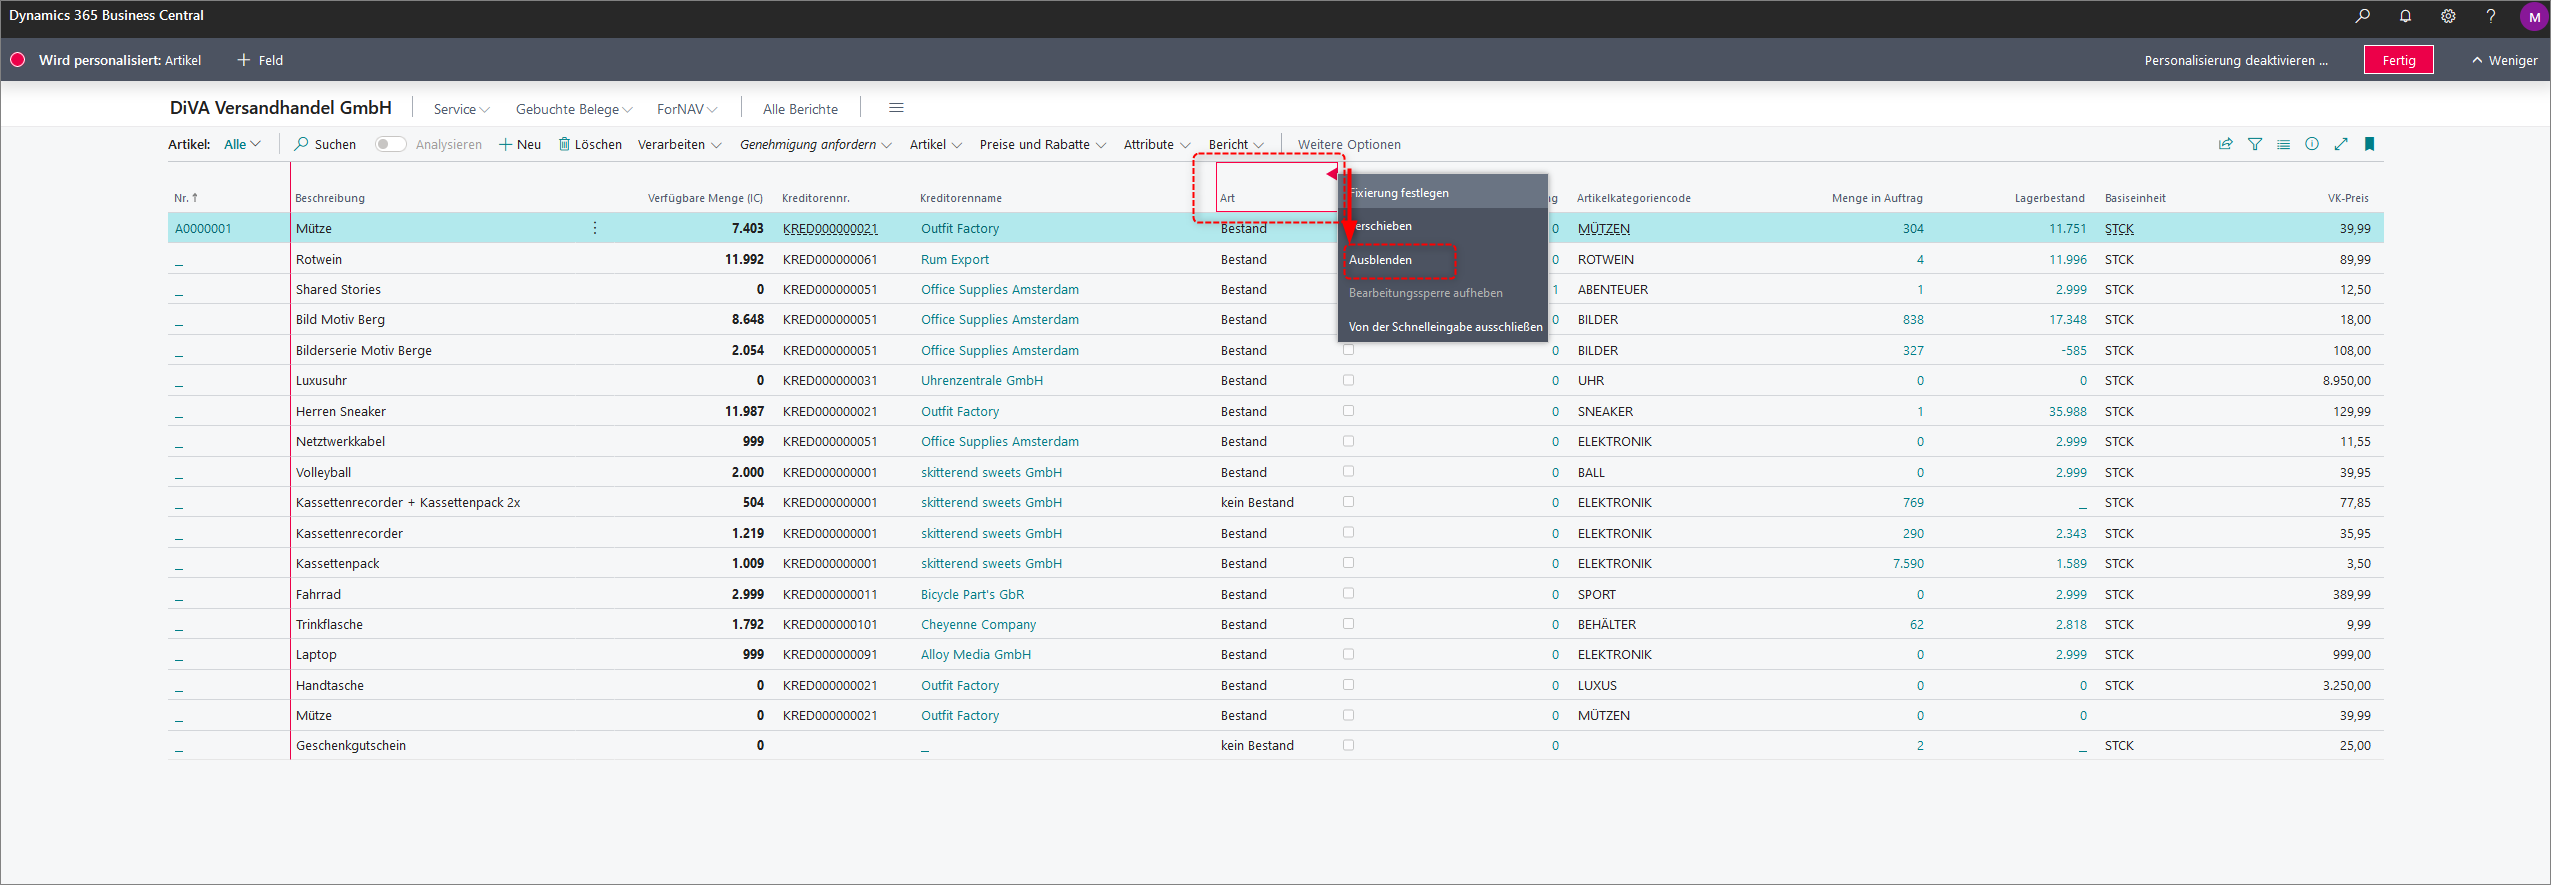Screen dimensions: 2551x885
Task: Click Lagerbestand value 11.751 for Mütze
Action: point(2067,228)
